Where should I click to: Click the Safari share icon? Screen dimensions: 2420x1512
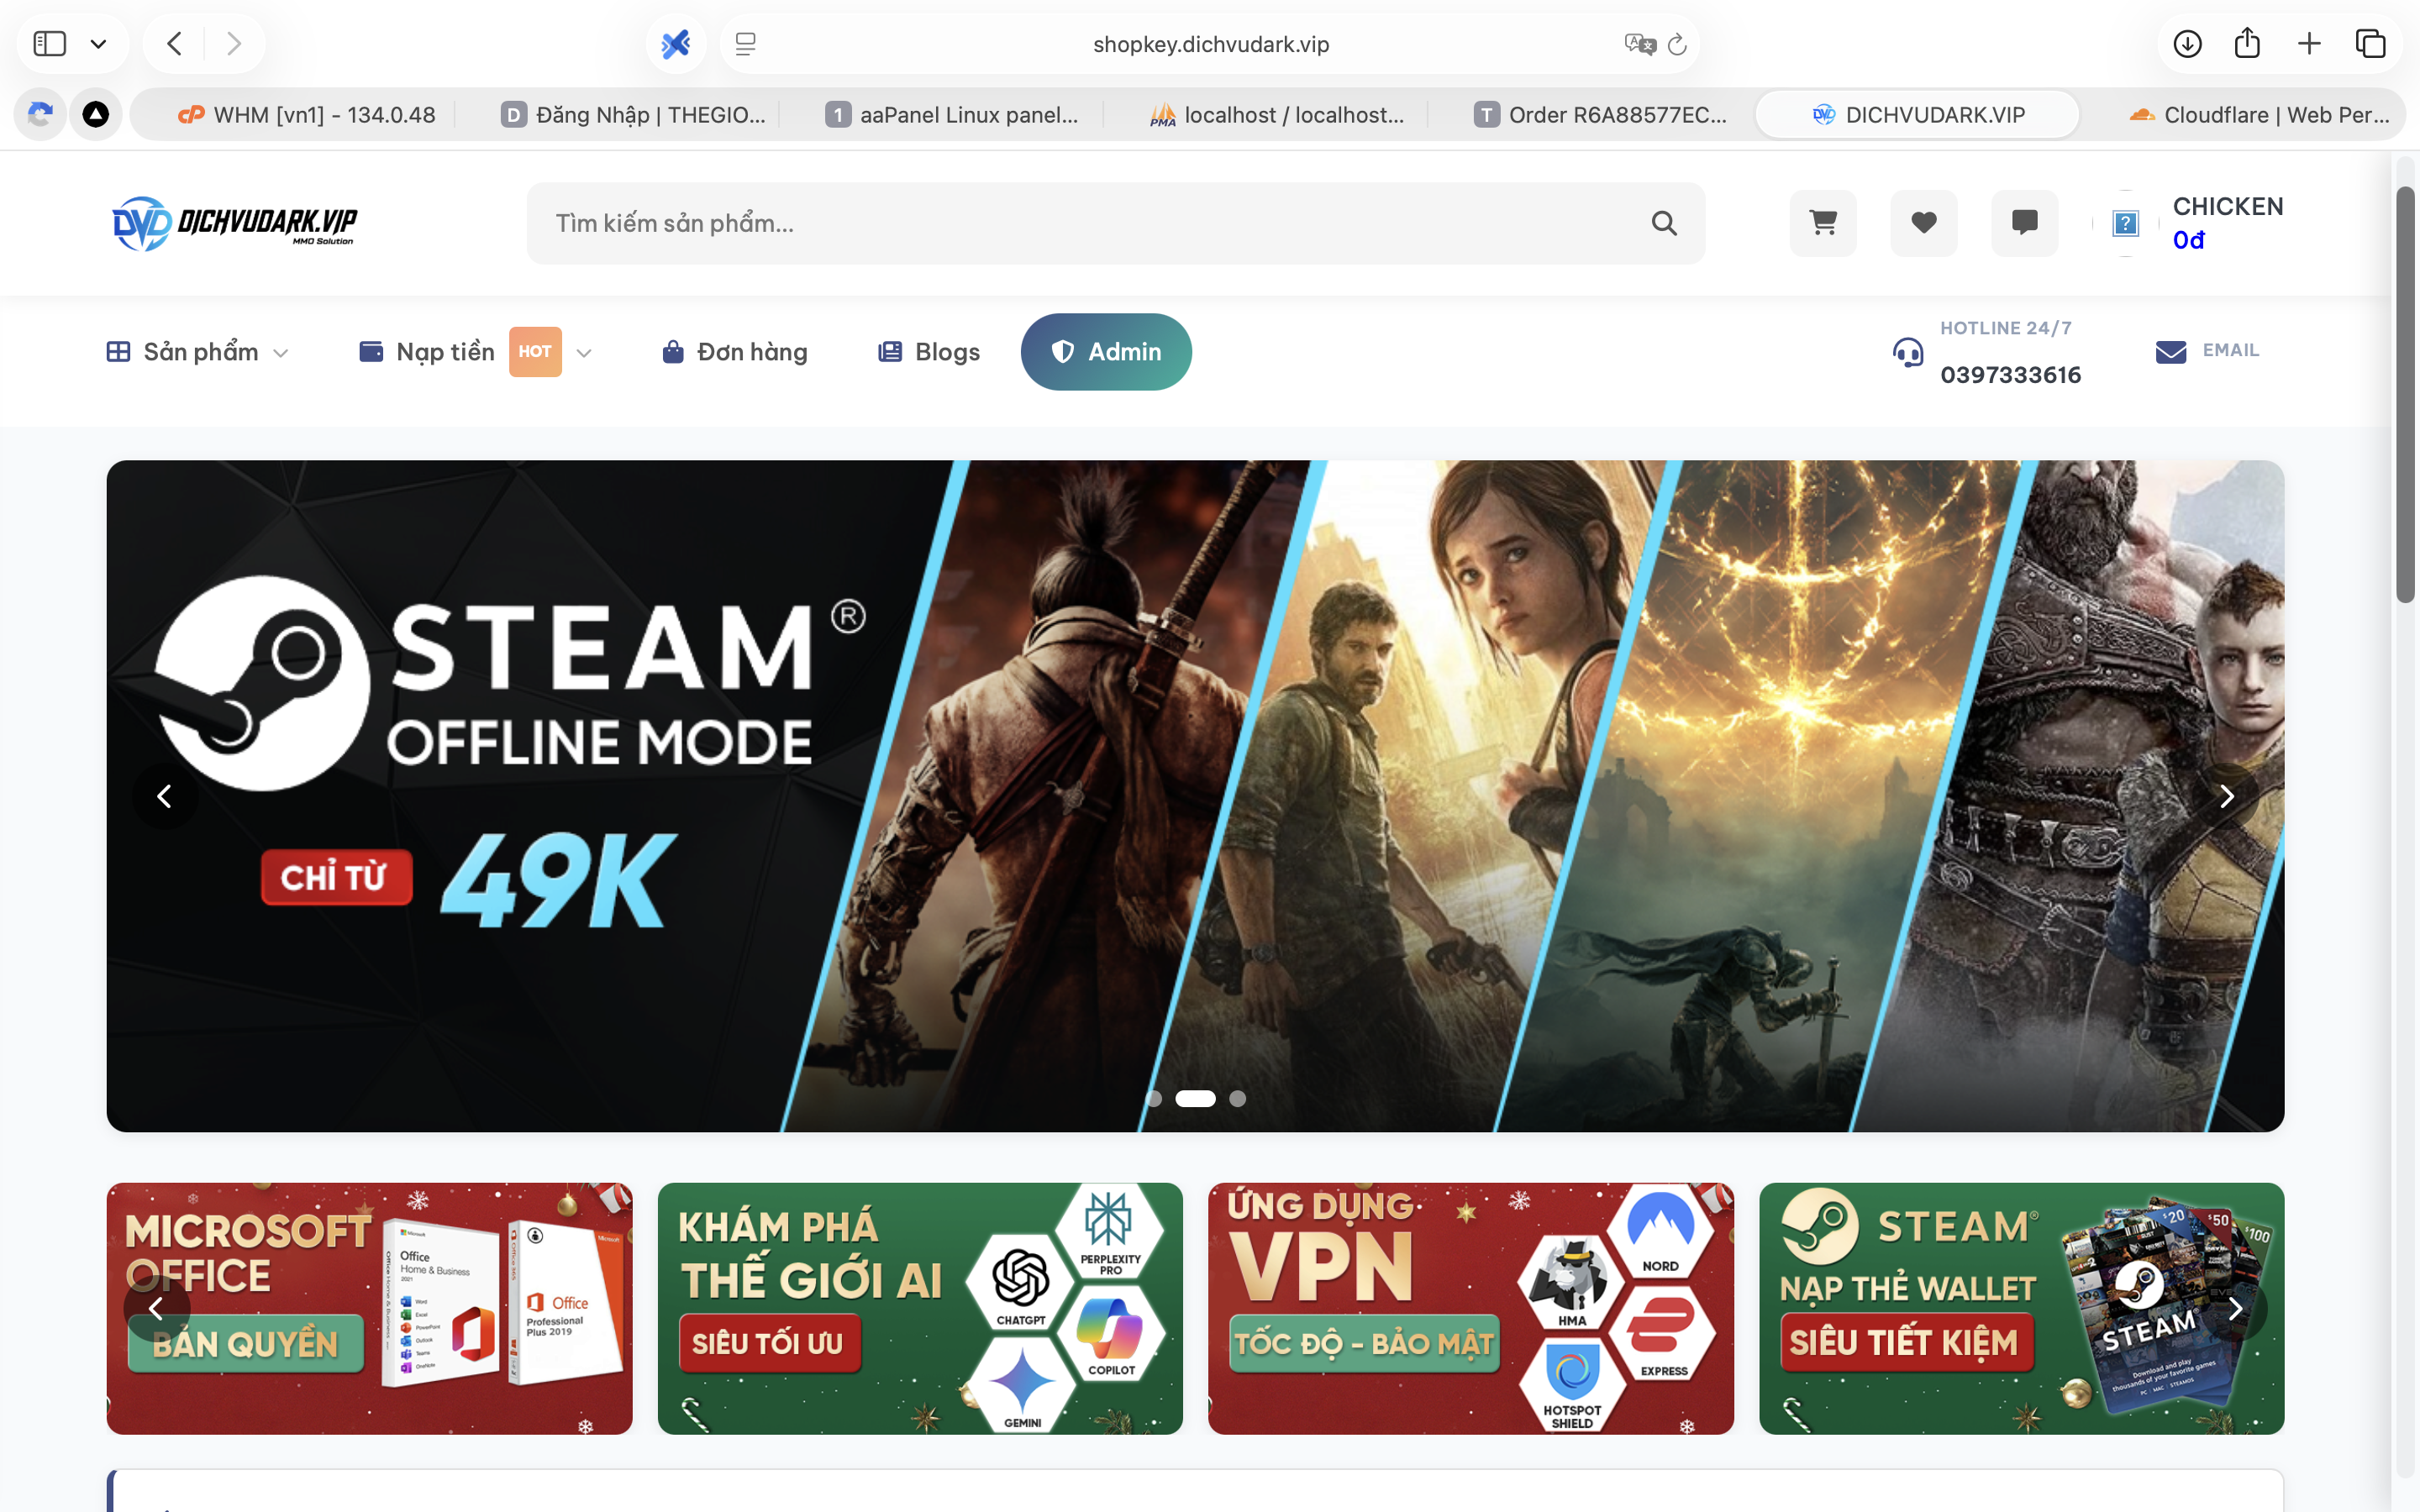[x=2247, y=43]
